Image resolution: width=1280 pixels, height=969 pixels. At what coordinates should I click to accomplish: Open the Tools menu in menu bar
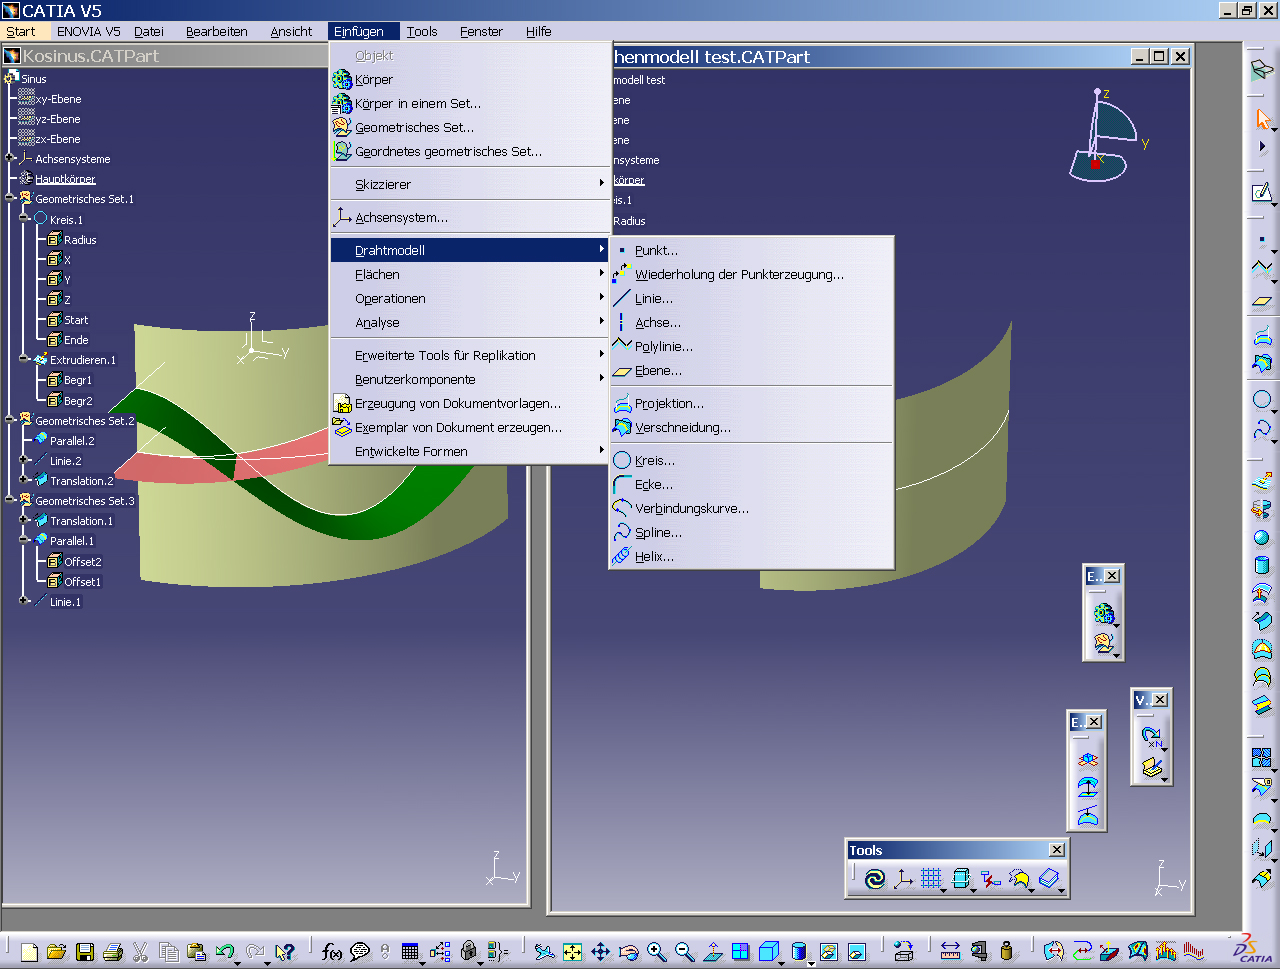[422, 31]
